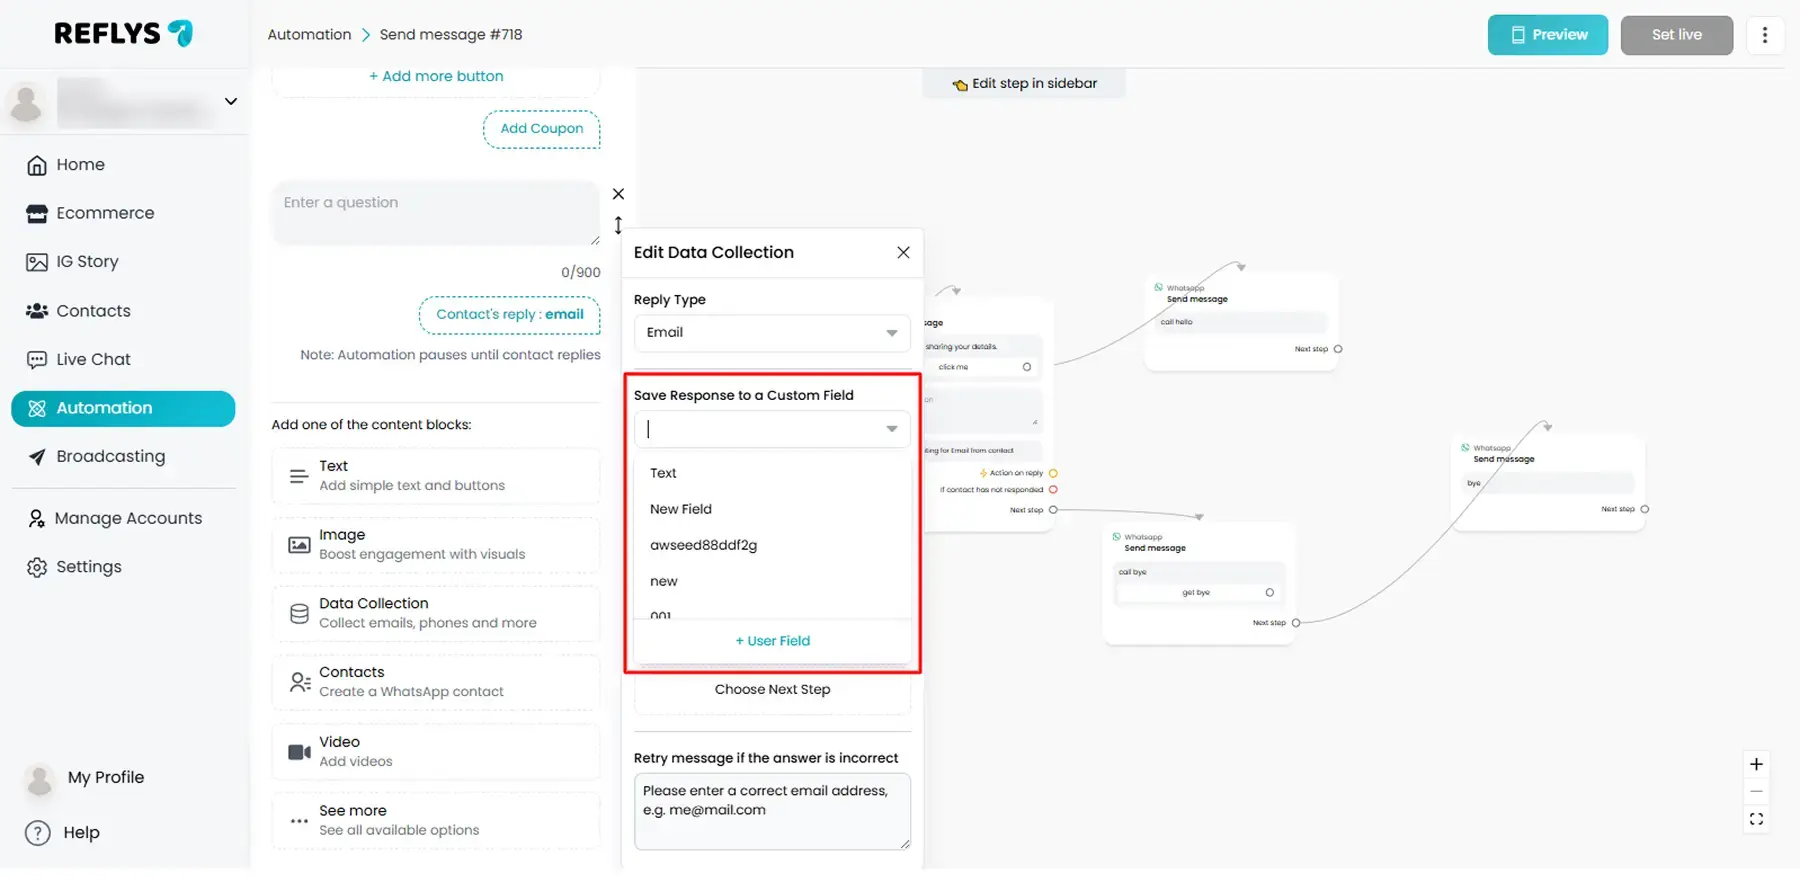Toggle the custom field dropdown arrow
The height and width of the screenshot is (876, 1800).
tap(891, 430)
